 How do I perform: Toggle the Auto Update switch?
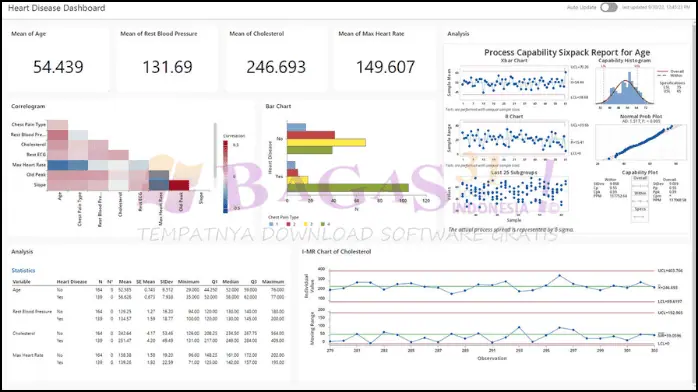(x=609, y=8)
